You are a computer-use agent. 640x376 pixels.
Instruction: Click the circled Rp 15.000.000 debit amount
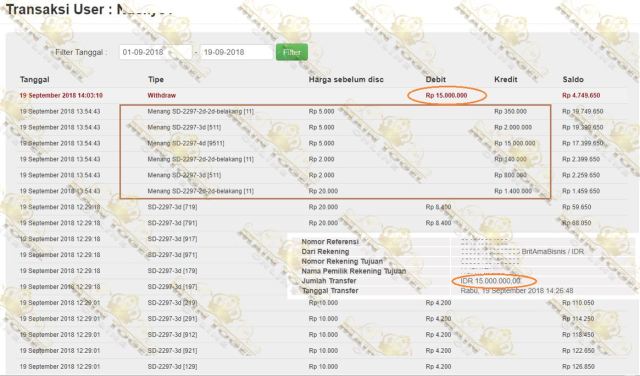pyautogui.click(x=446, y=96)
